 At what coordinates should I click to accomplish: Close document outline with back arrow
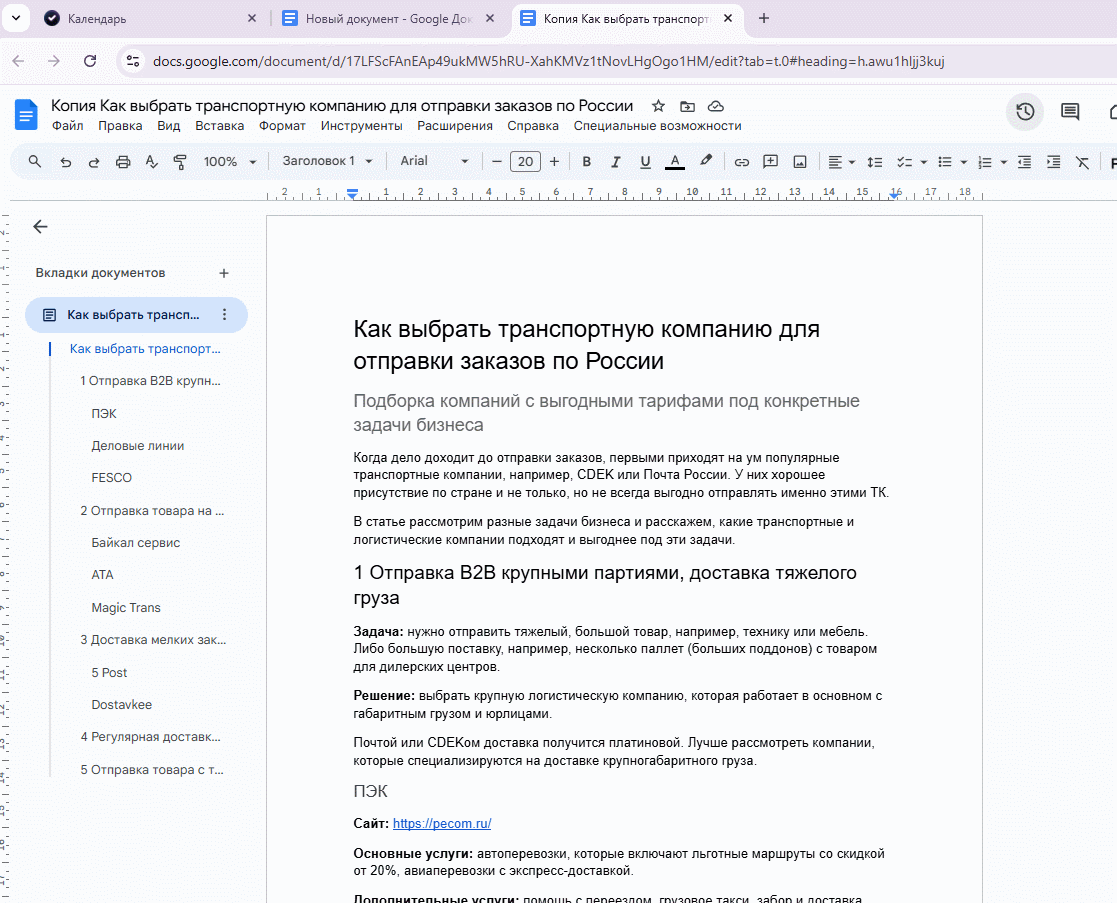[x=40, y=226]
